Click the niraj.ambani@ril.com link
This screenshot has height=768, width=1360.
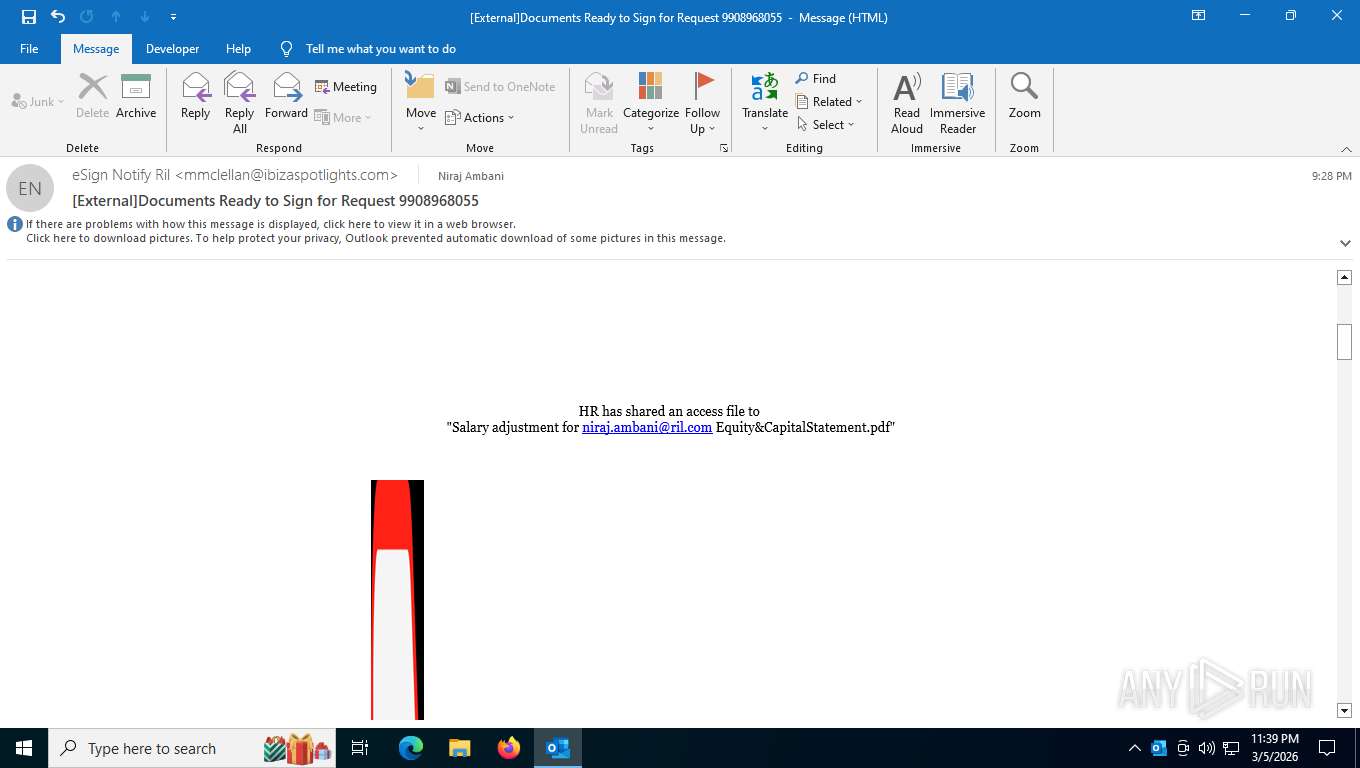[647, 427]
